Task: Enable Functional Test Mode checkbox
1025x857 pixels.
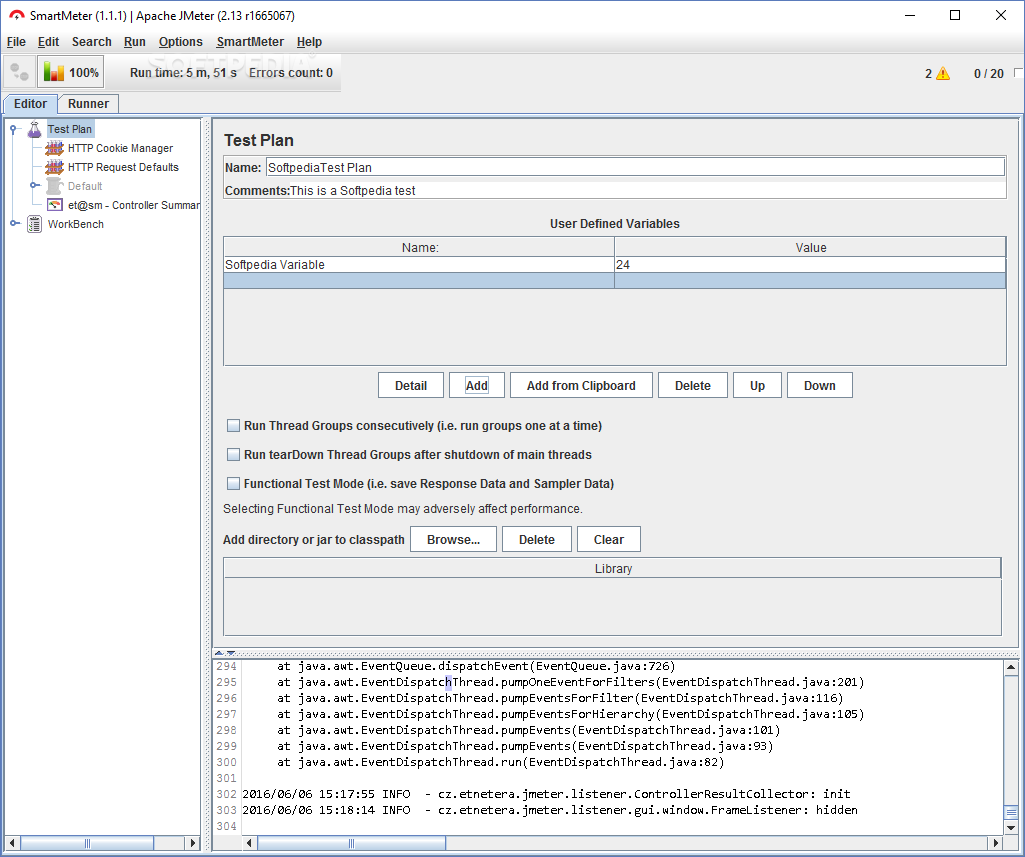Action: 233,484
